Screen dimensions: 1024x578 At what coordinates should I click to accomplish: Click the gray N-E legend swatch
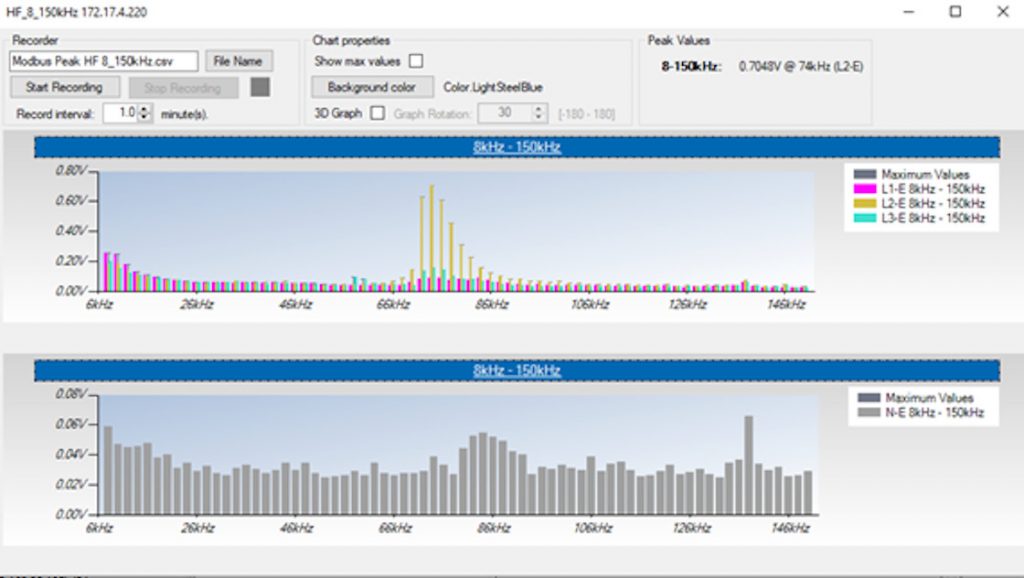coord(869,412)
